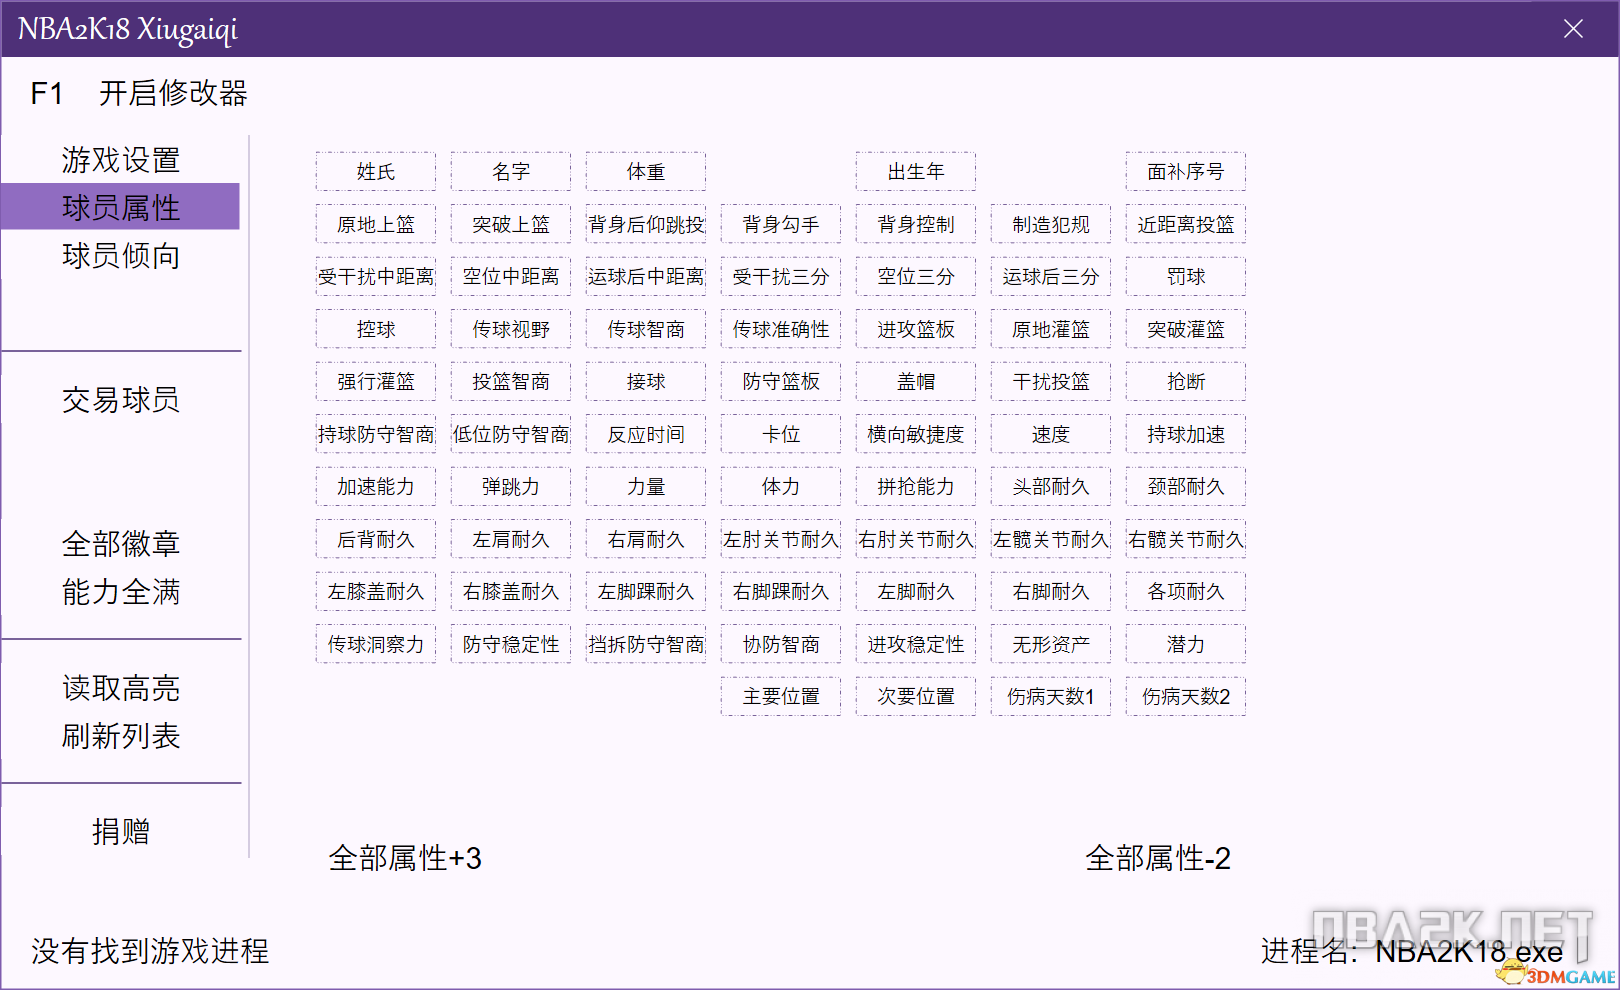Edit the 左肘关节耐久 attribute box
The image size is (1620, 990).
pos(781,539)
